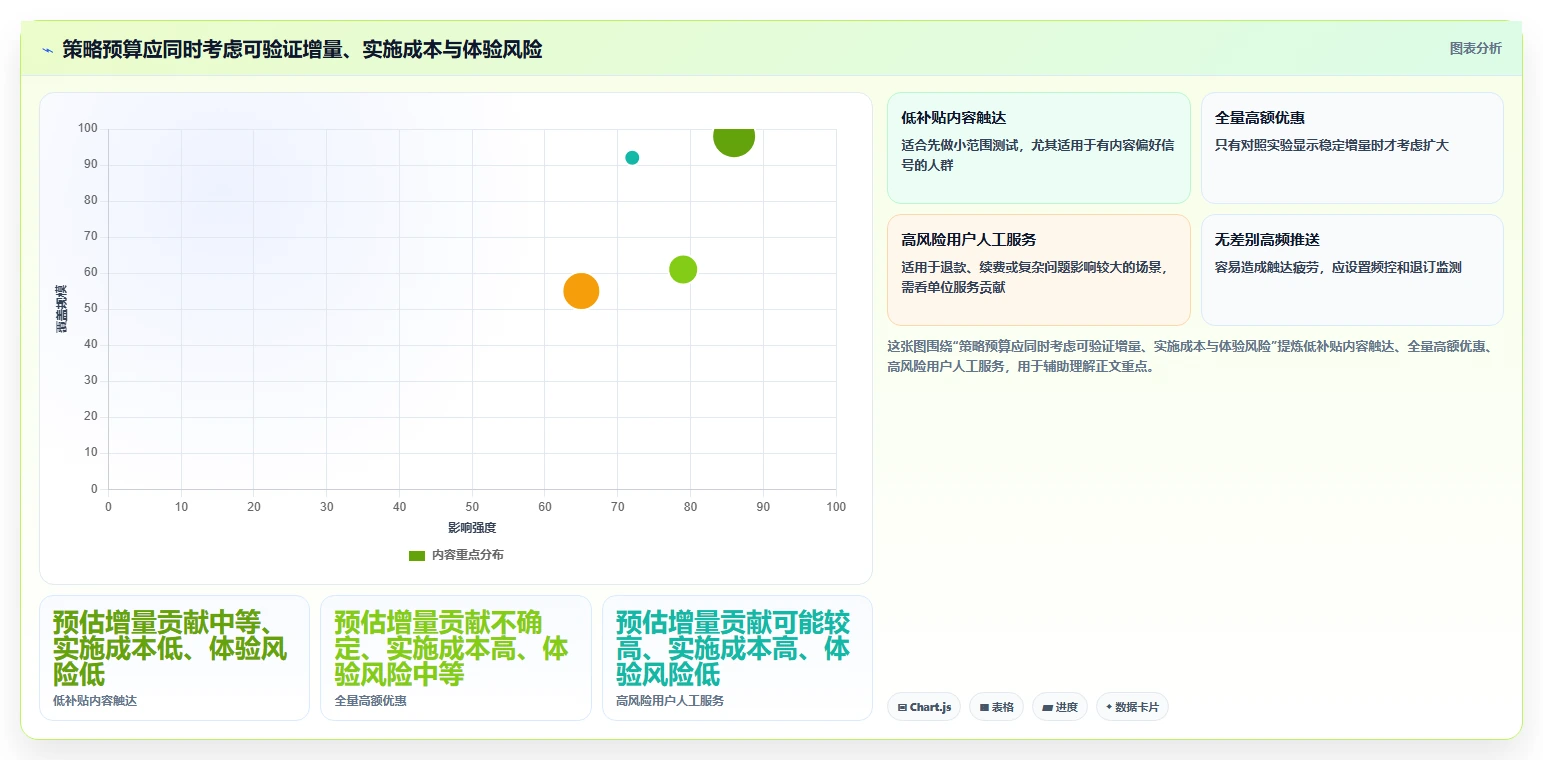
Task: Click the 图表分析 label in the header
Action: tap(1475, 48)
